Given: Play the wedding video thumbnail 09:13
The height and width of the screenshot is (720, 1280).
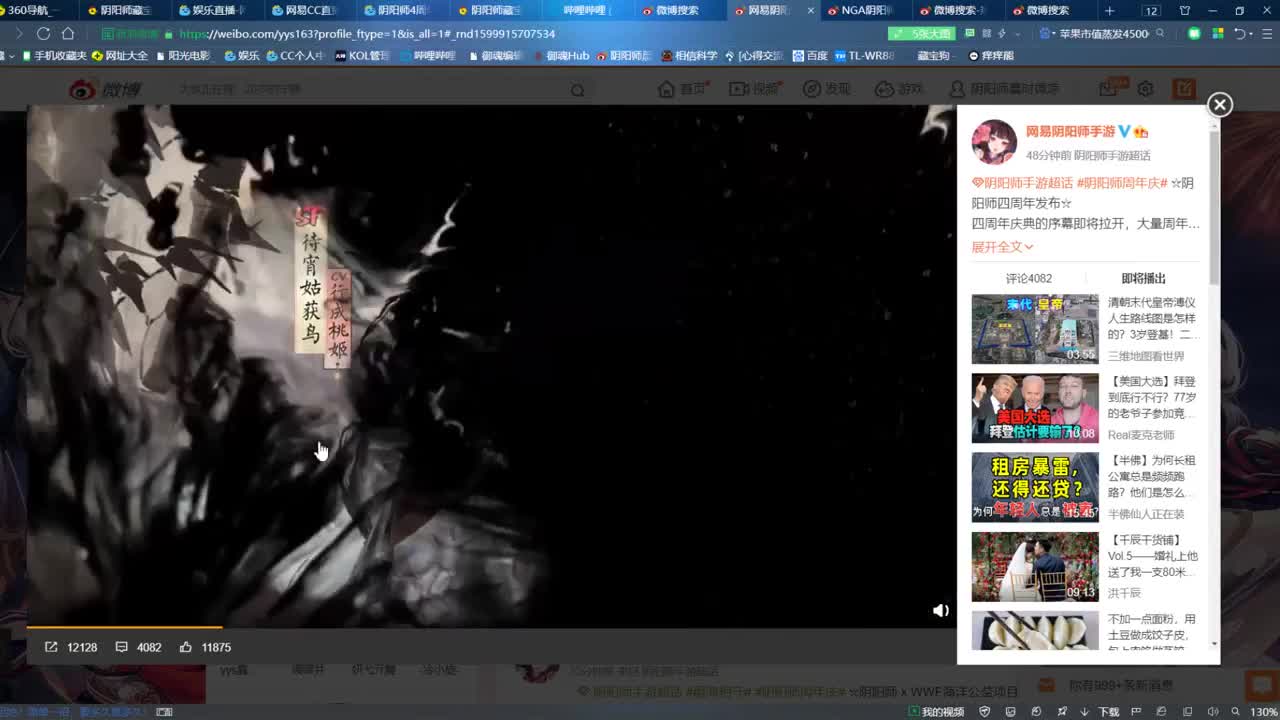Looking at the screenshot, I should click(x=1035, y=566).
